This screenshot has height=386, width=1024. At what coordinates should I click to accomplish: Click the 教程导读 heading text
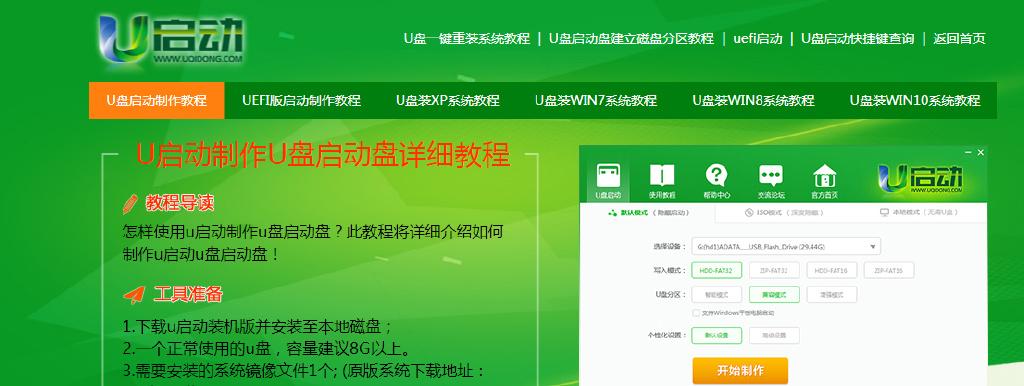click(180, 203)
